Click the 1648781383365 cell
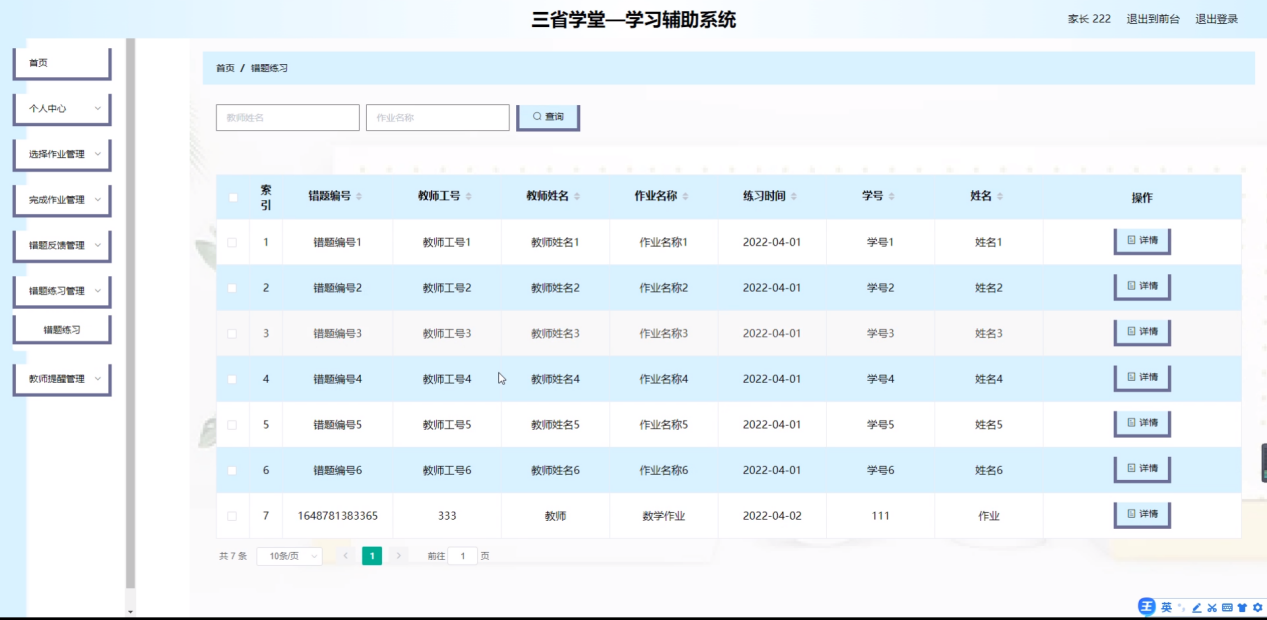 [338, 516]
